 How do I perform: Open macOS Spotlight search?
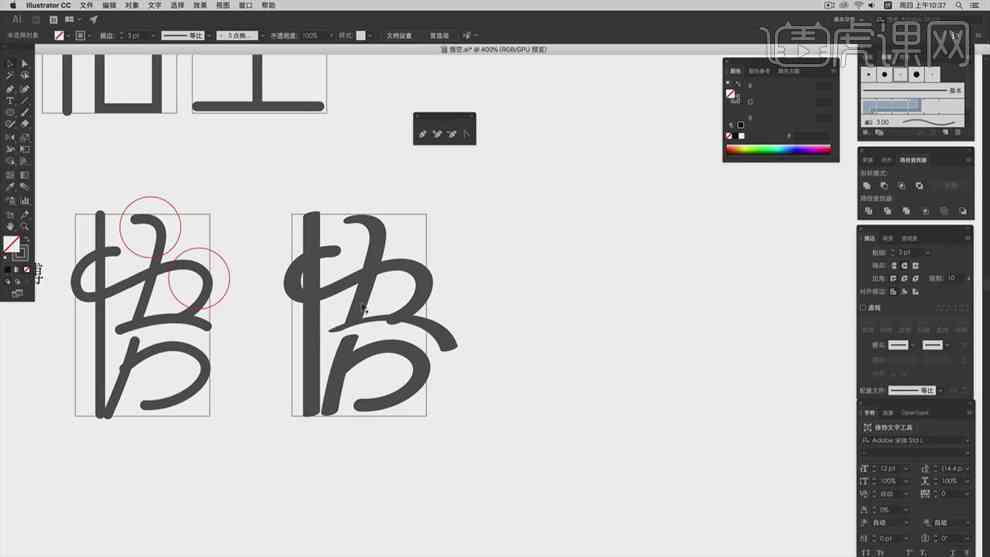click(958, 5)
